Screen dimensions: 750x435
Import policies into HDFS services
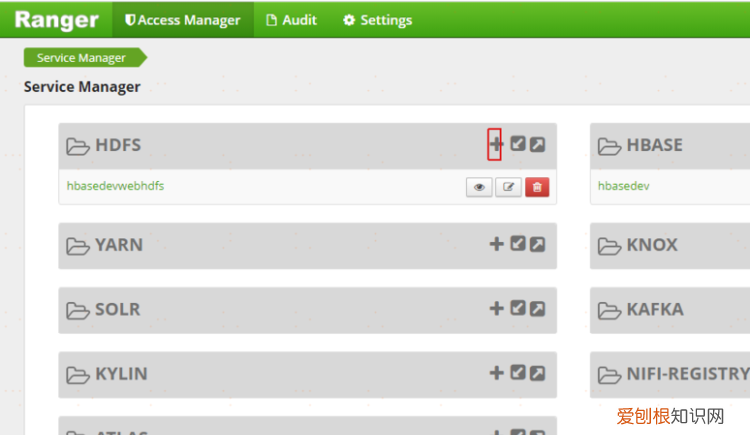(x=518, y=144)
